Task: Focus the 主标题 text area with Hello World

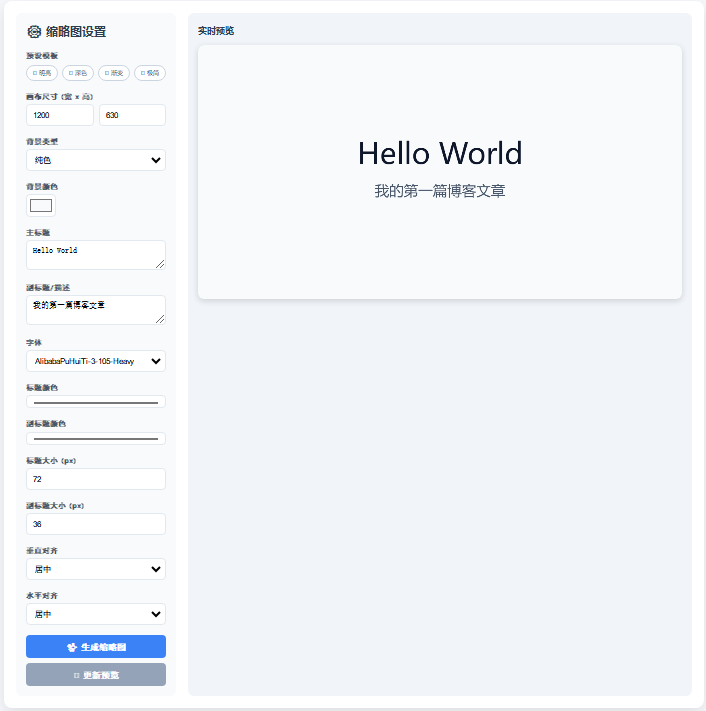Action: pos(96,255)
